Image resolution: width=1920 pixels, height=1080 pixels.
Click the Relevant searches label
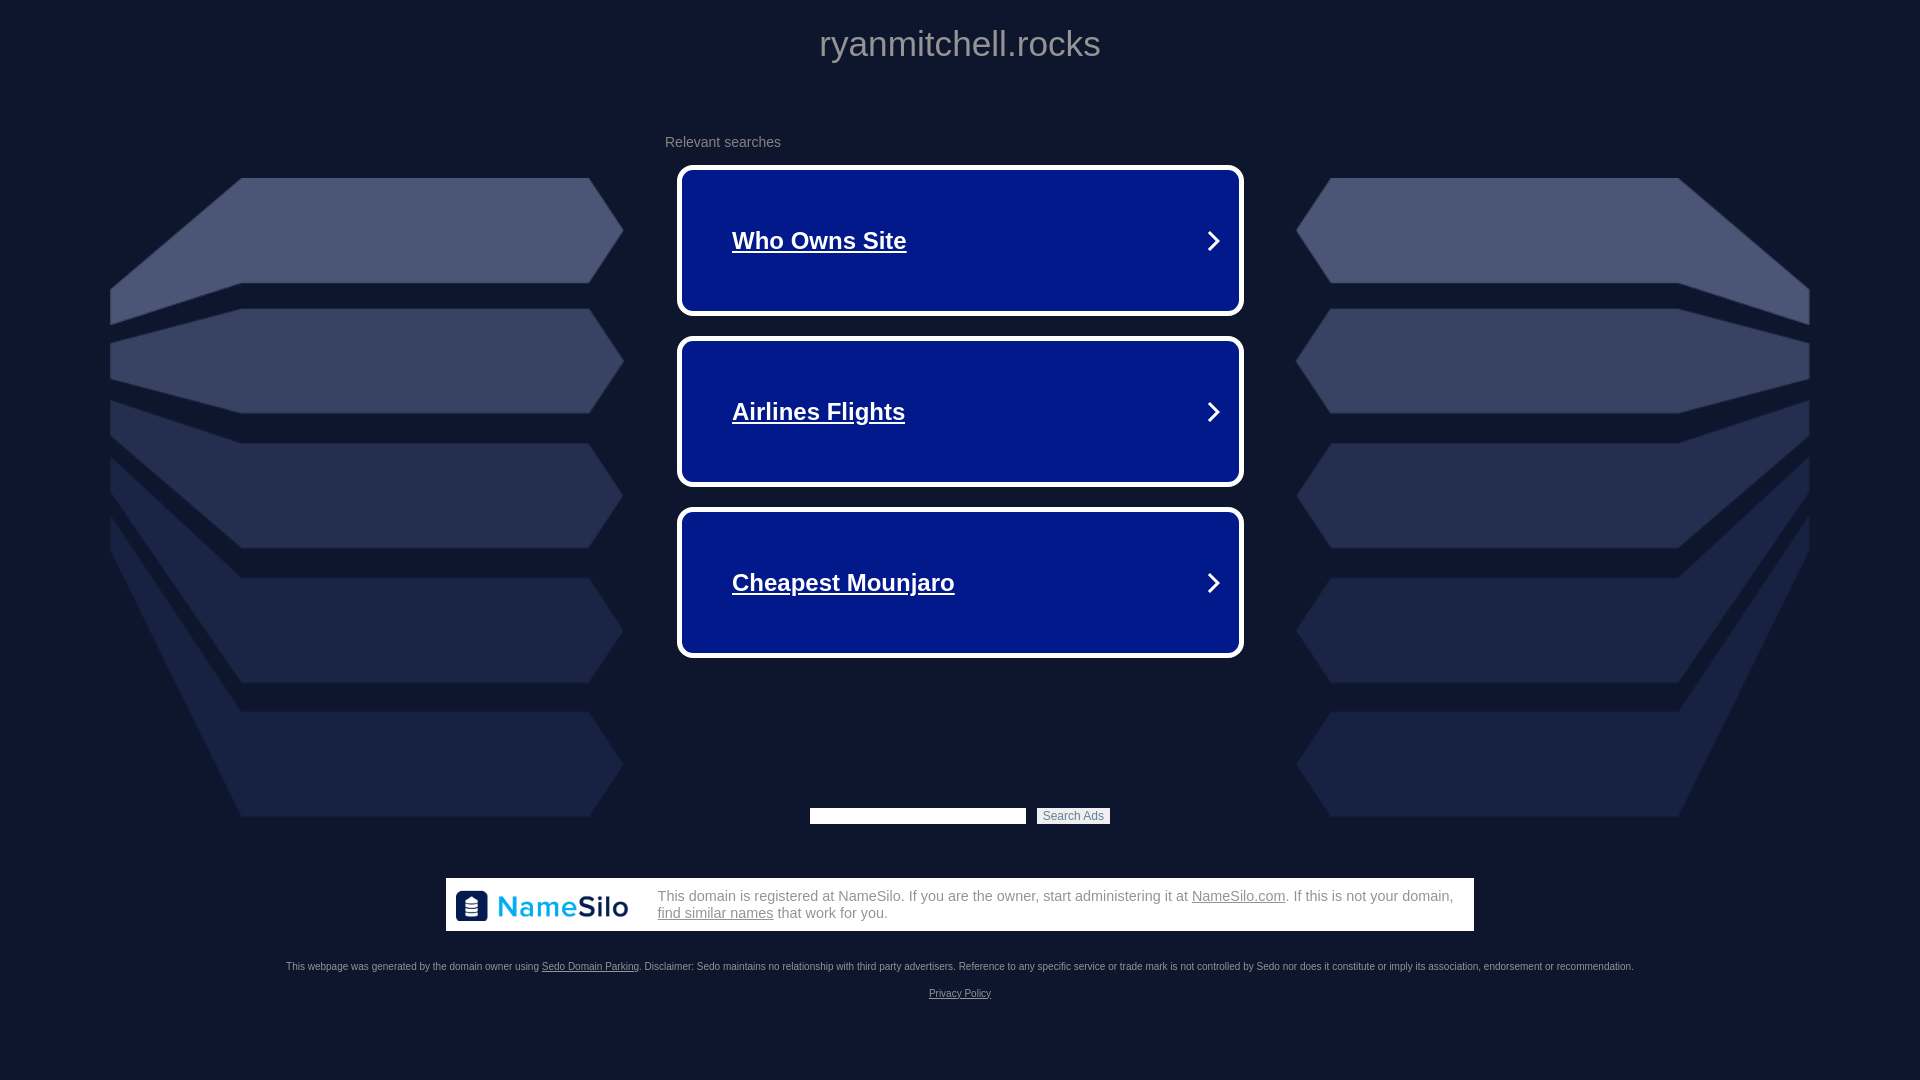[x=722, y=142]
